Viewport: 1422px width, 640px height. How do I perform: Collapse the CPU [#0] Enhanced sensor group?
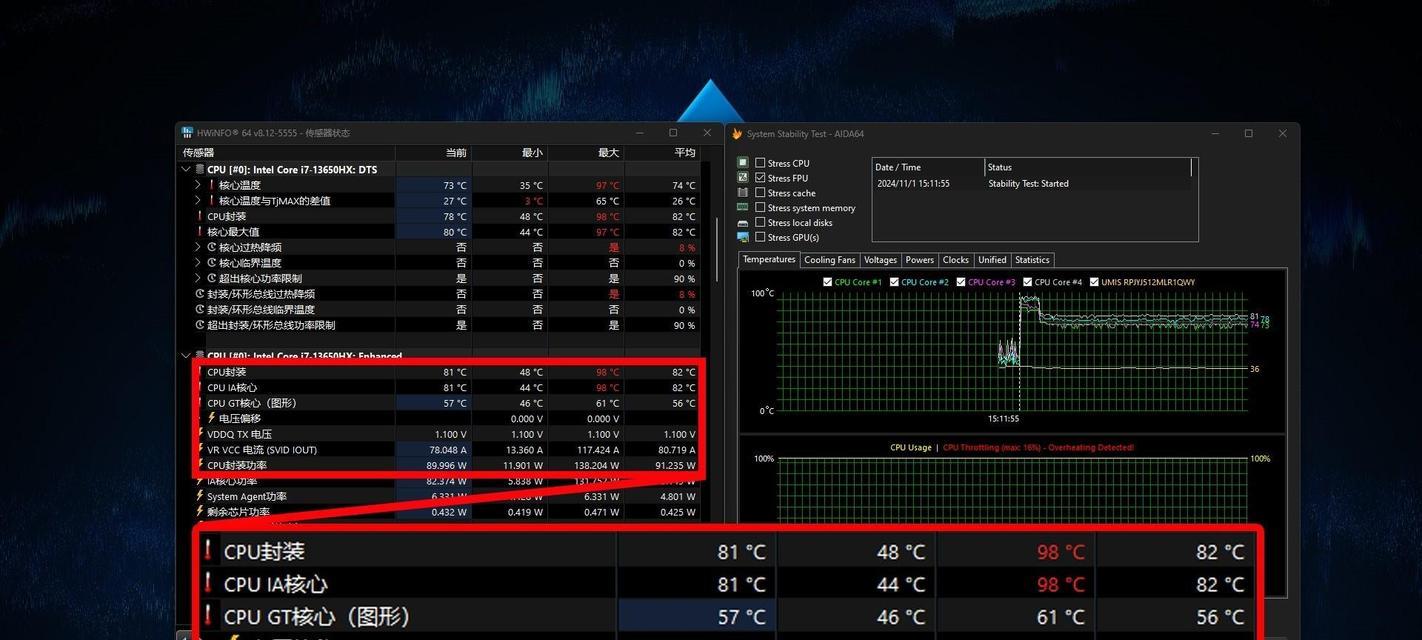[186, 355]
